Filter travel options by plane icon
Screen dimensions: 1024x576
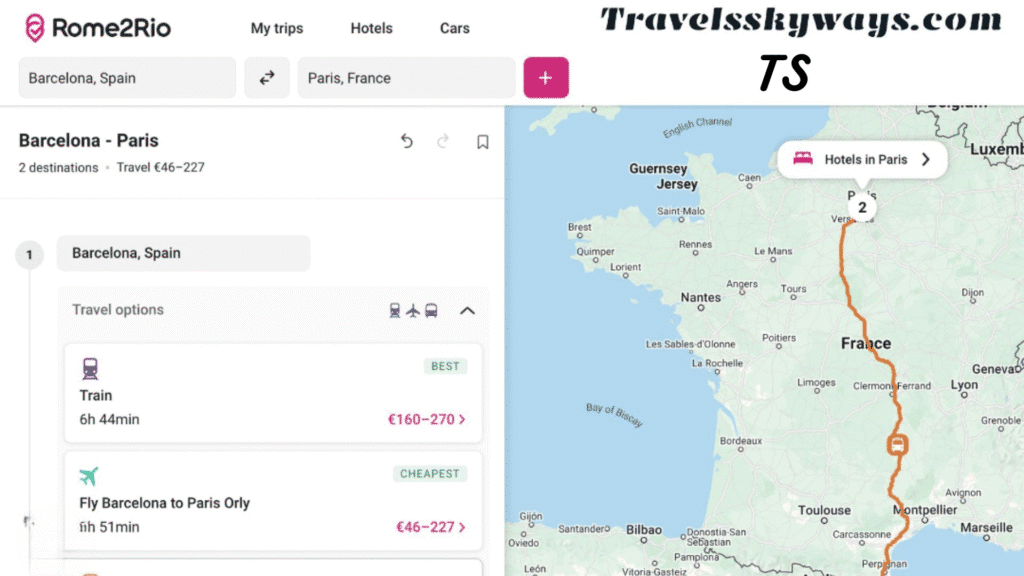[x=413, y=311]
